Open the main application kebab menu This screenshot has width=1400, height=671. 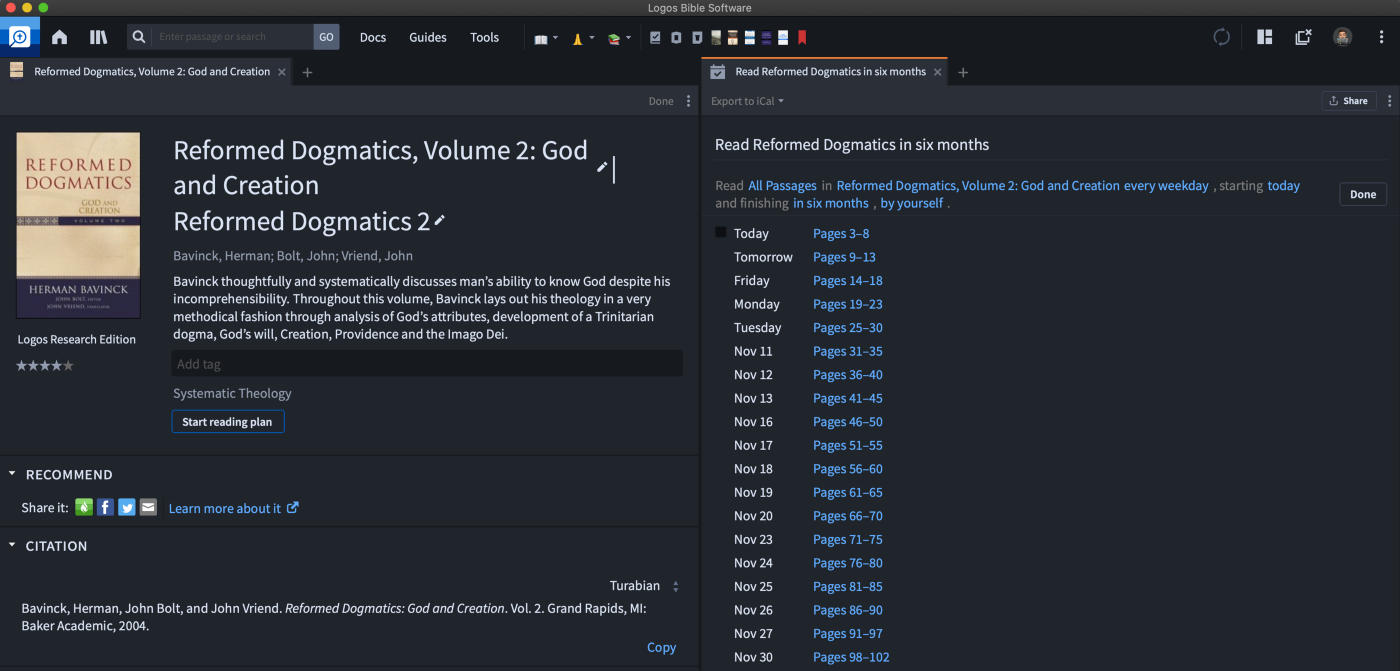1382,37
